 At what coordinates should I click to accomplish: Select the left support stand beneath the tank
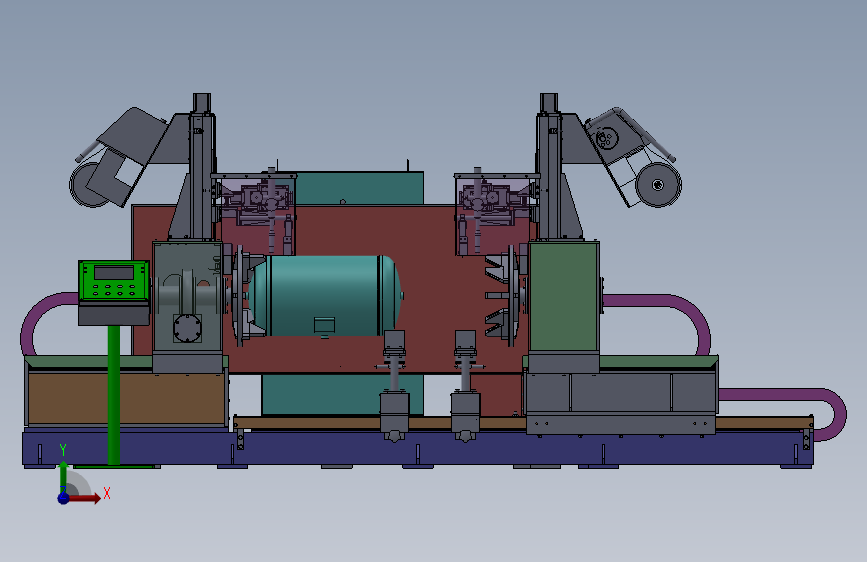pyautogui.click(x=394, y=386)
